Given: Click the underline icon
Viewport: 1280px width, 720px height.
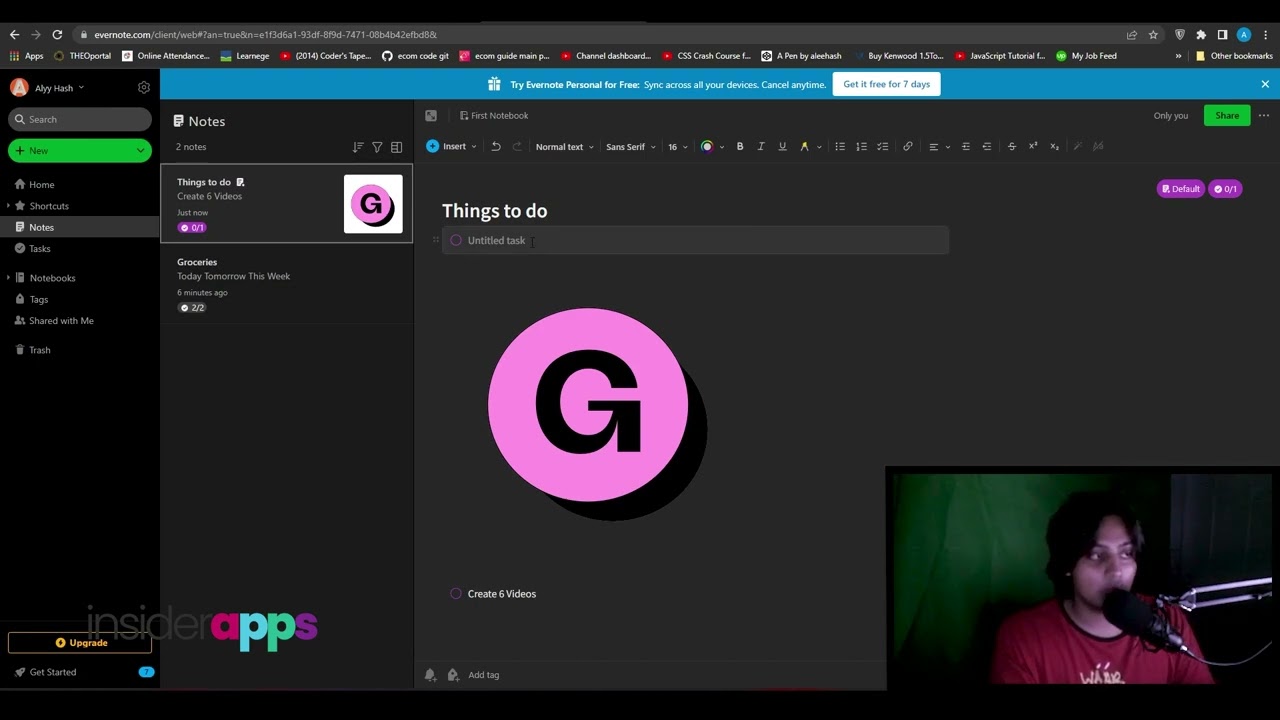Looking at the screenshot, I should 782,147.
